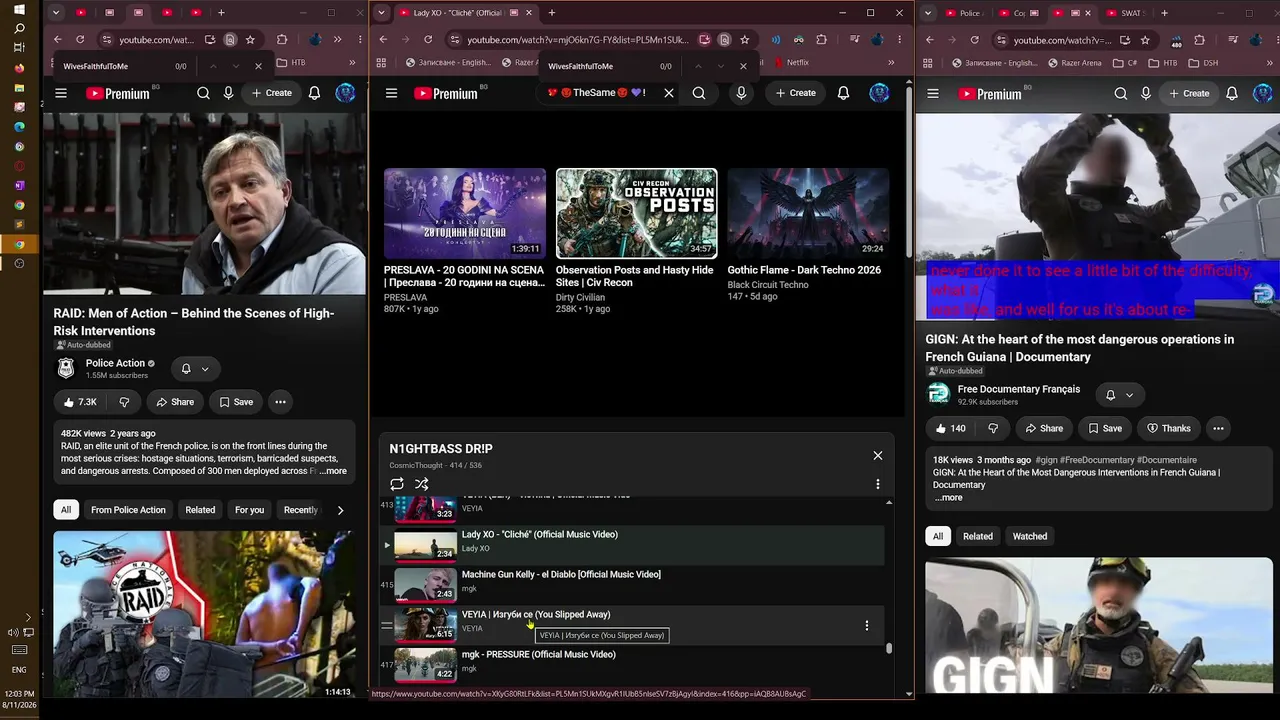Open tab search dropdown in left window
This screenshot has height=720, width=1280.
point(56,13)
